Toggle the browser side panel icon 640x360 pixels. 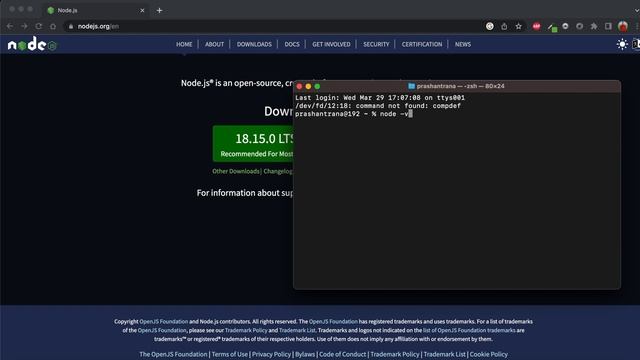[608, 26]
